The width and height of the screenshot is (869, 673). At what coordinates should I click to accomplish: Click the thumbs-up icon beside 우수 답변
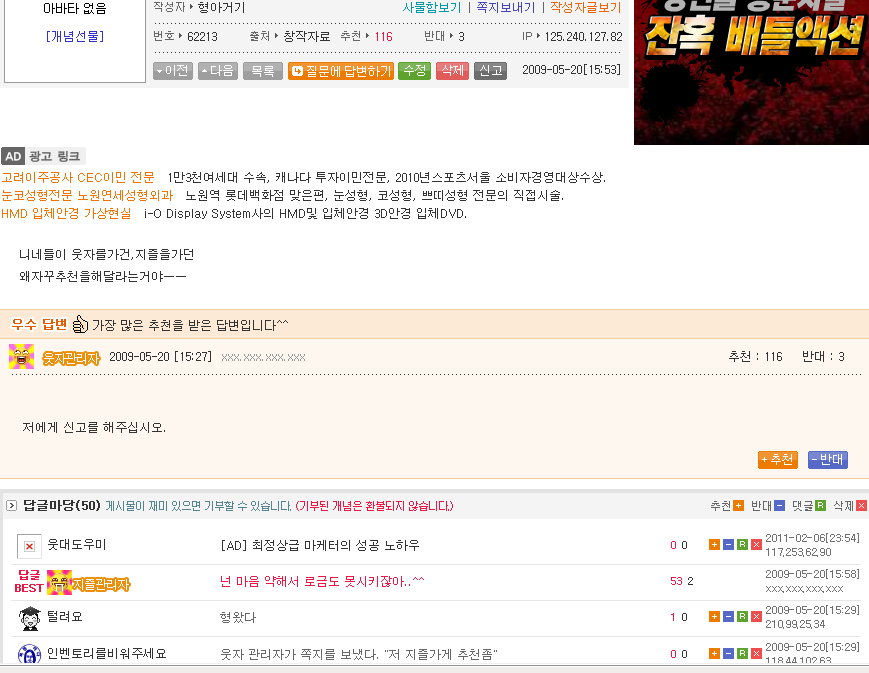pyautogui.click(x=80, y=324)
